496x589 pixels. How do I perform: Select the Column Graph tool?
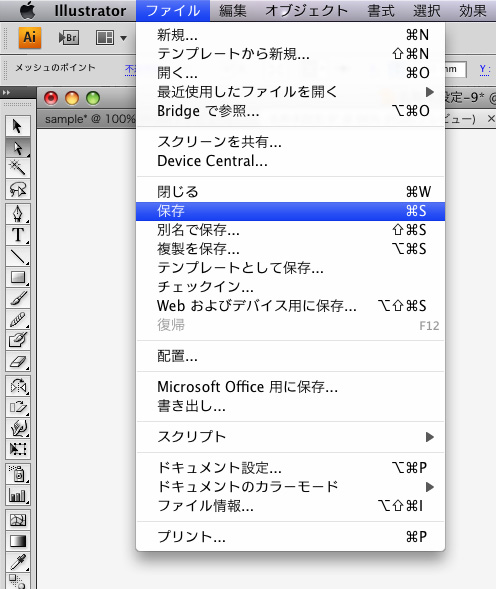coord(18,495)
